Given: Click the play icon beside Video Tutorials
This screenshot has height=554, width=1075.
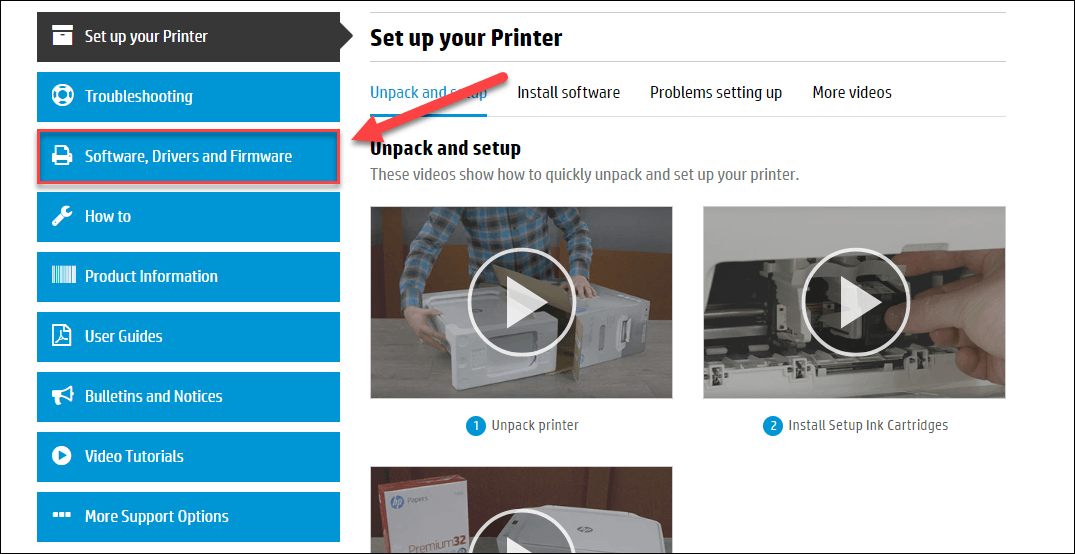Looking at the screenshot, I should (62, 456).
